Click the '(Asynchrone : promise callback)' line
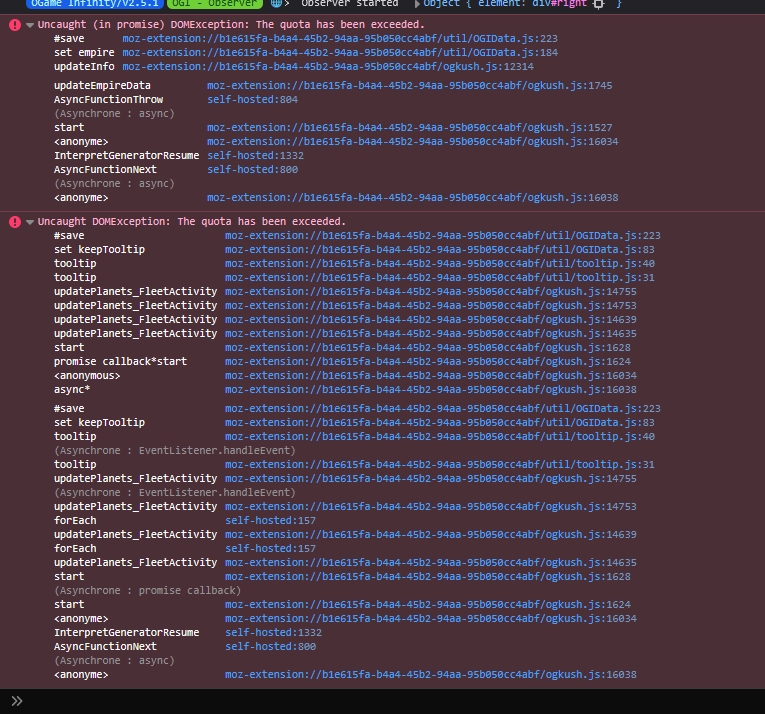Screen dimensions: 765x714 pos(147,591)
